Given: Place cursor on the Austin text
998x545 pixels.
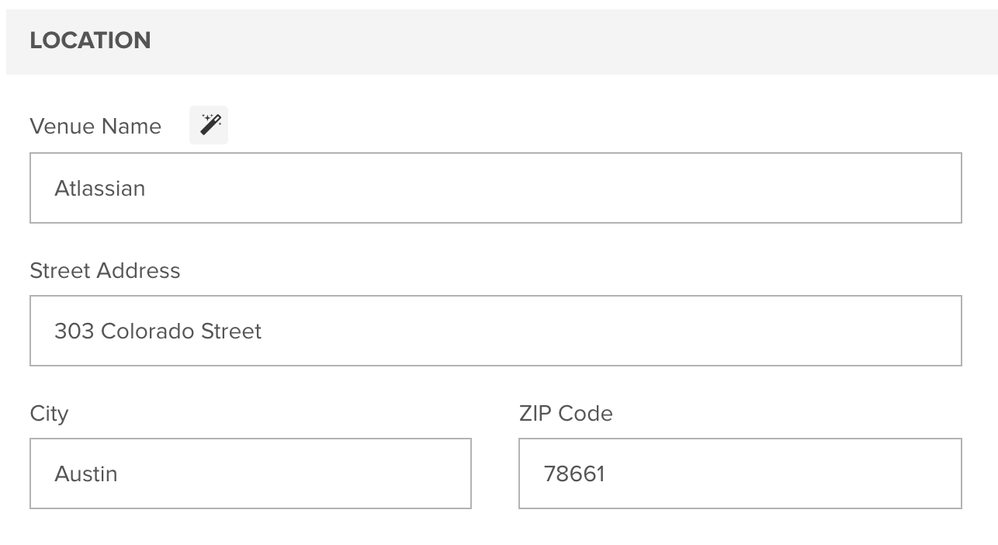Looking at the screenshot, I should point(86,474).
